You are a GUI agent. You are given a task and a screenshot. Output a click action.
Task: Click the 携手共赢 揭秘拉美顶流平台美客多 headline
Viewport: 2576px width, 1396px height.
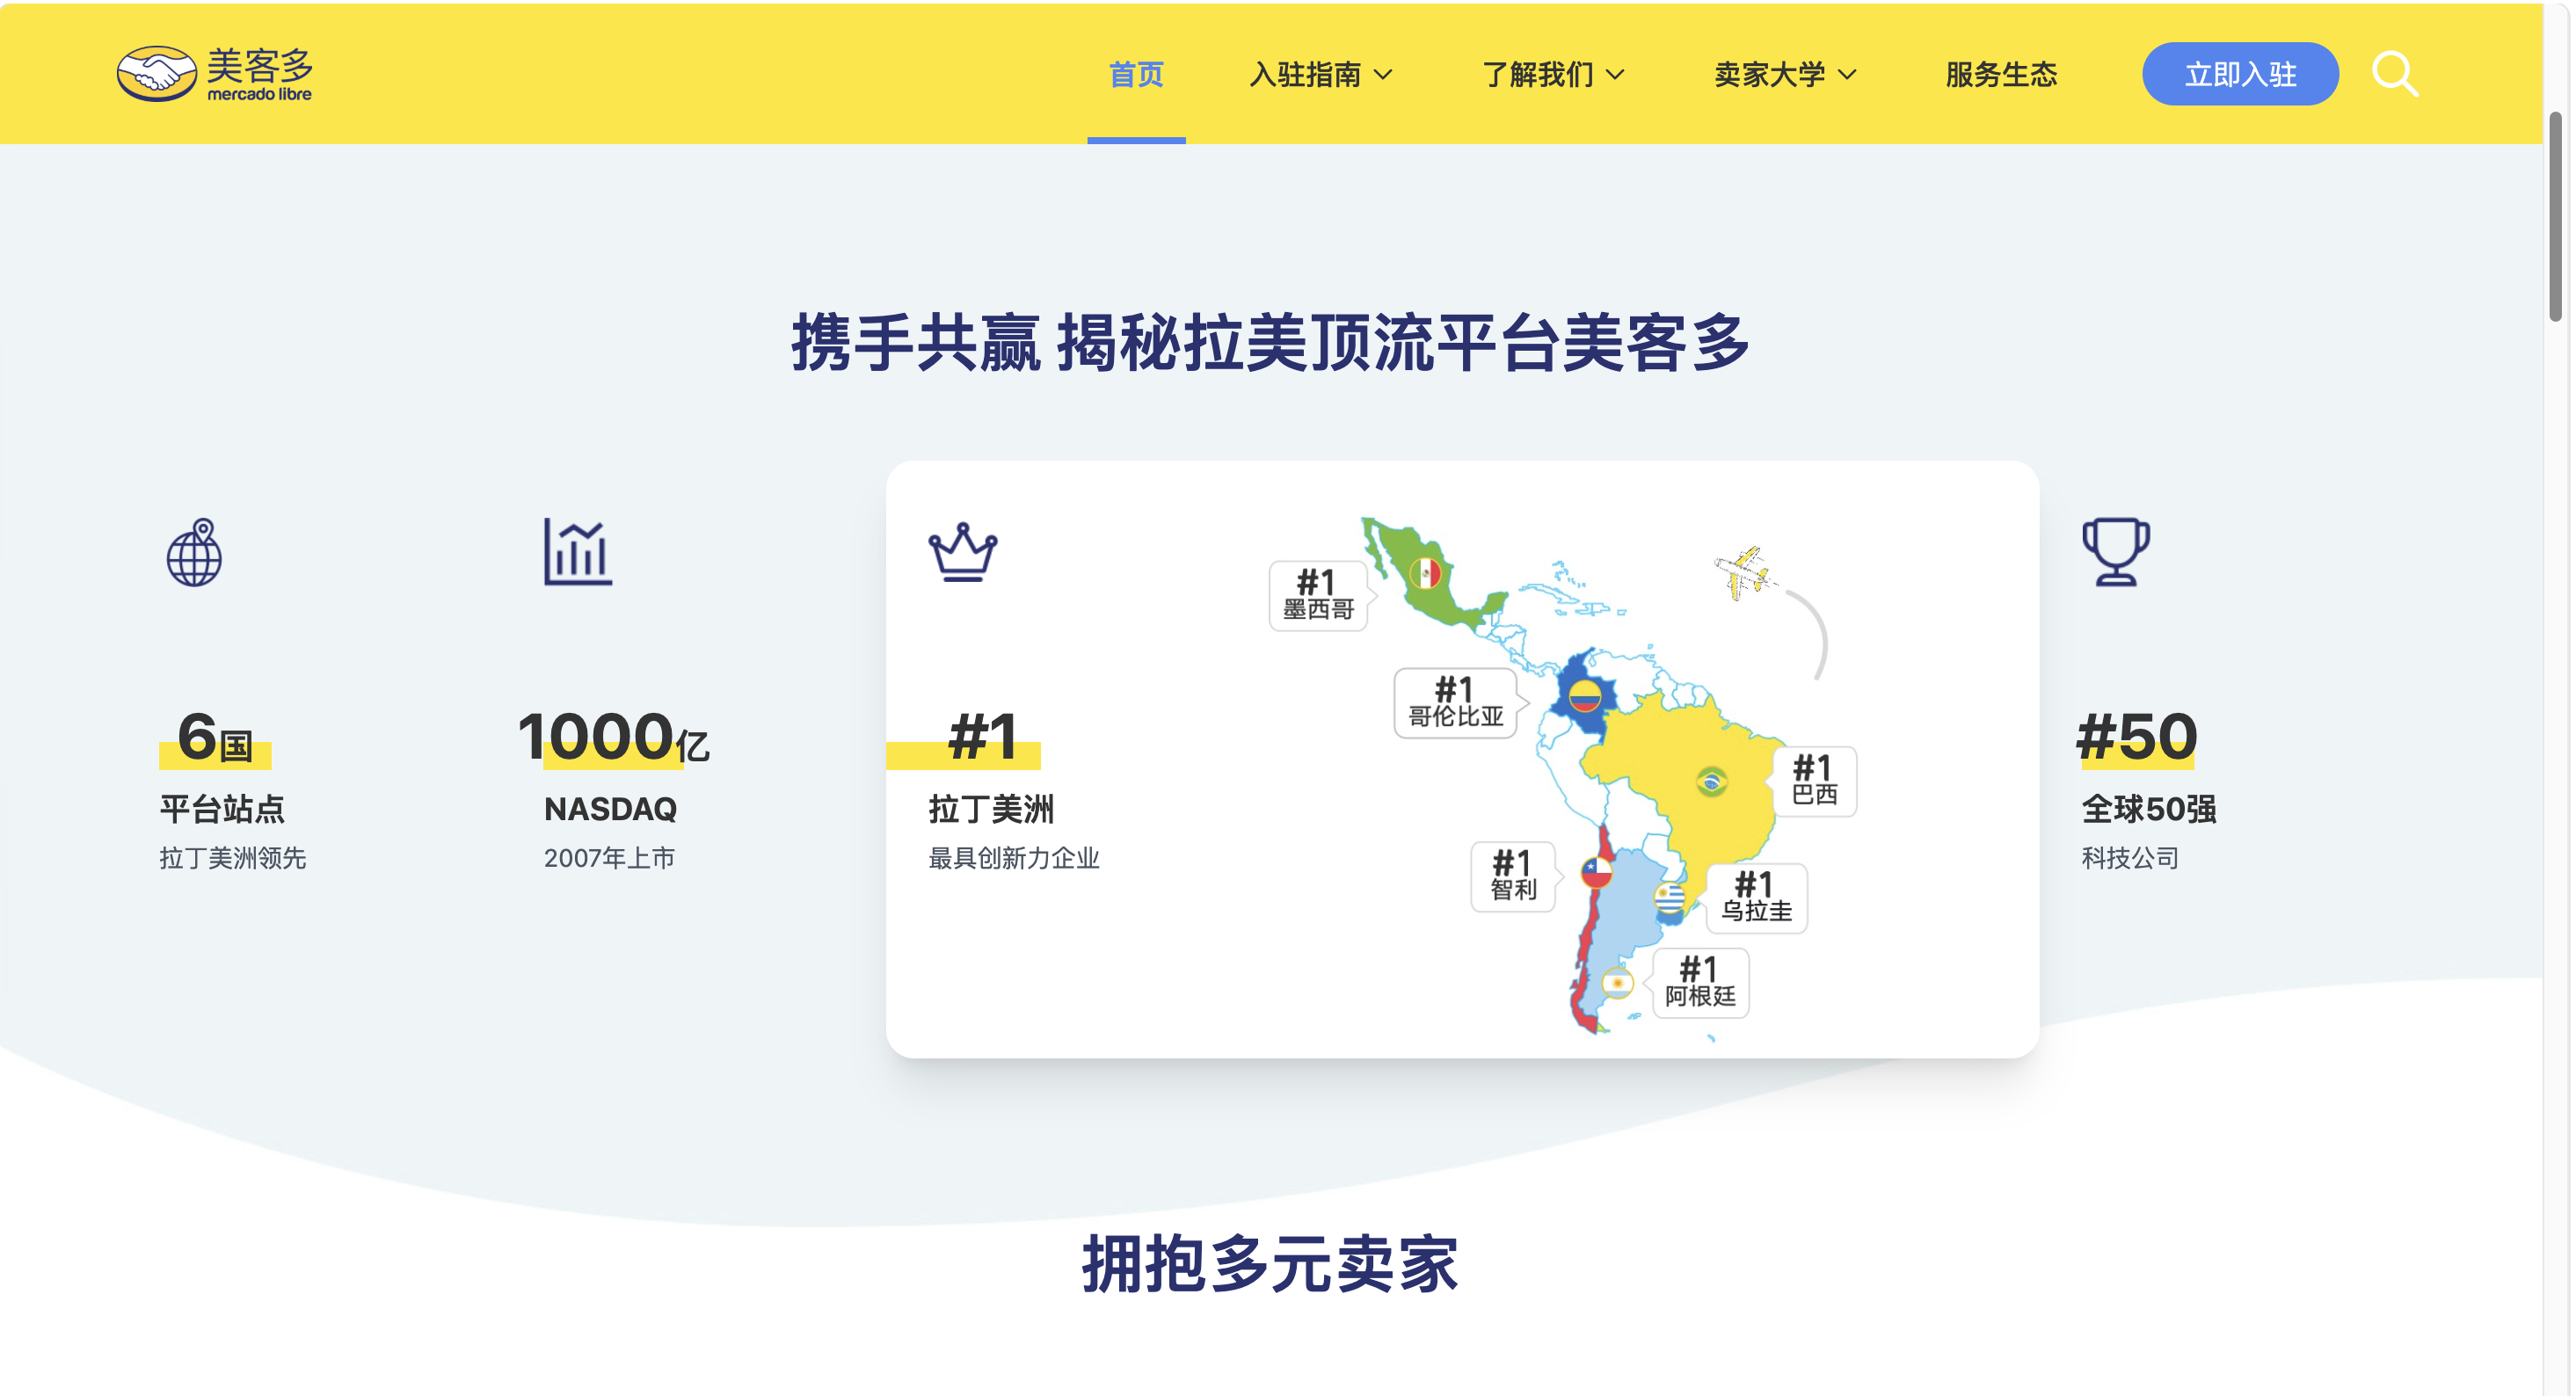click(1271, 343)
